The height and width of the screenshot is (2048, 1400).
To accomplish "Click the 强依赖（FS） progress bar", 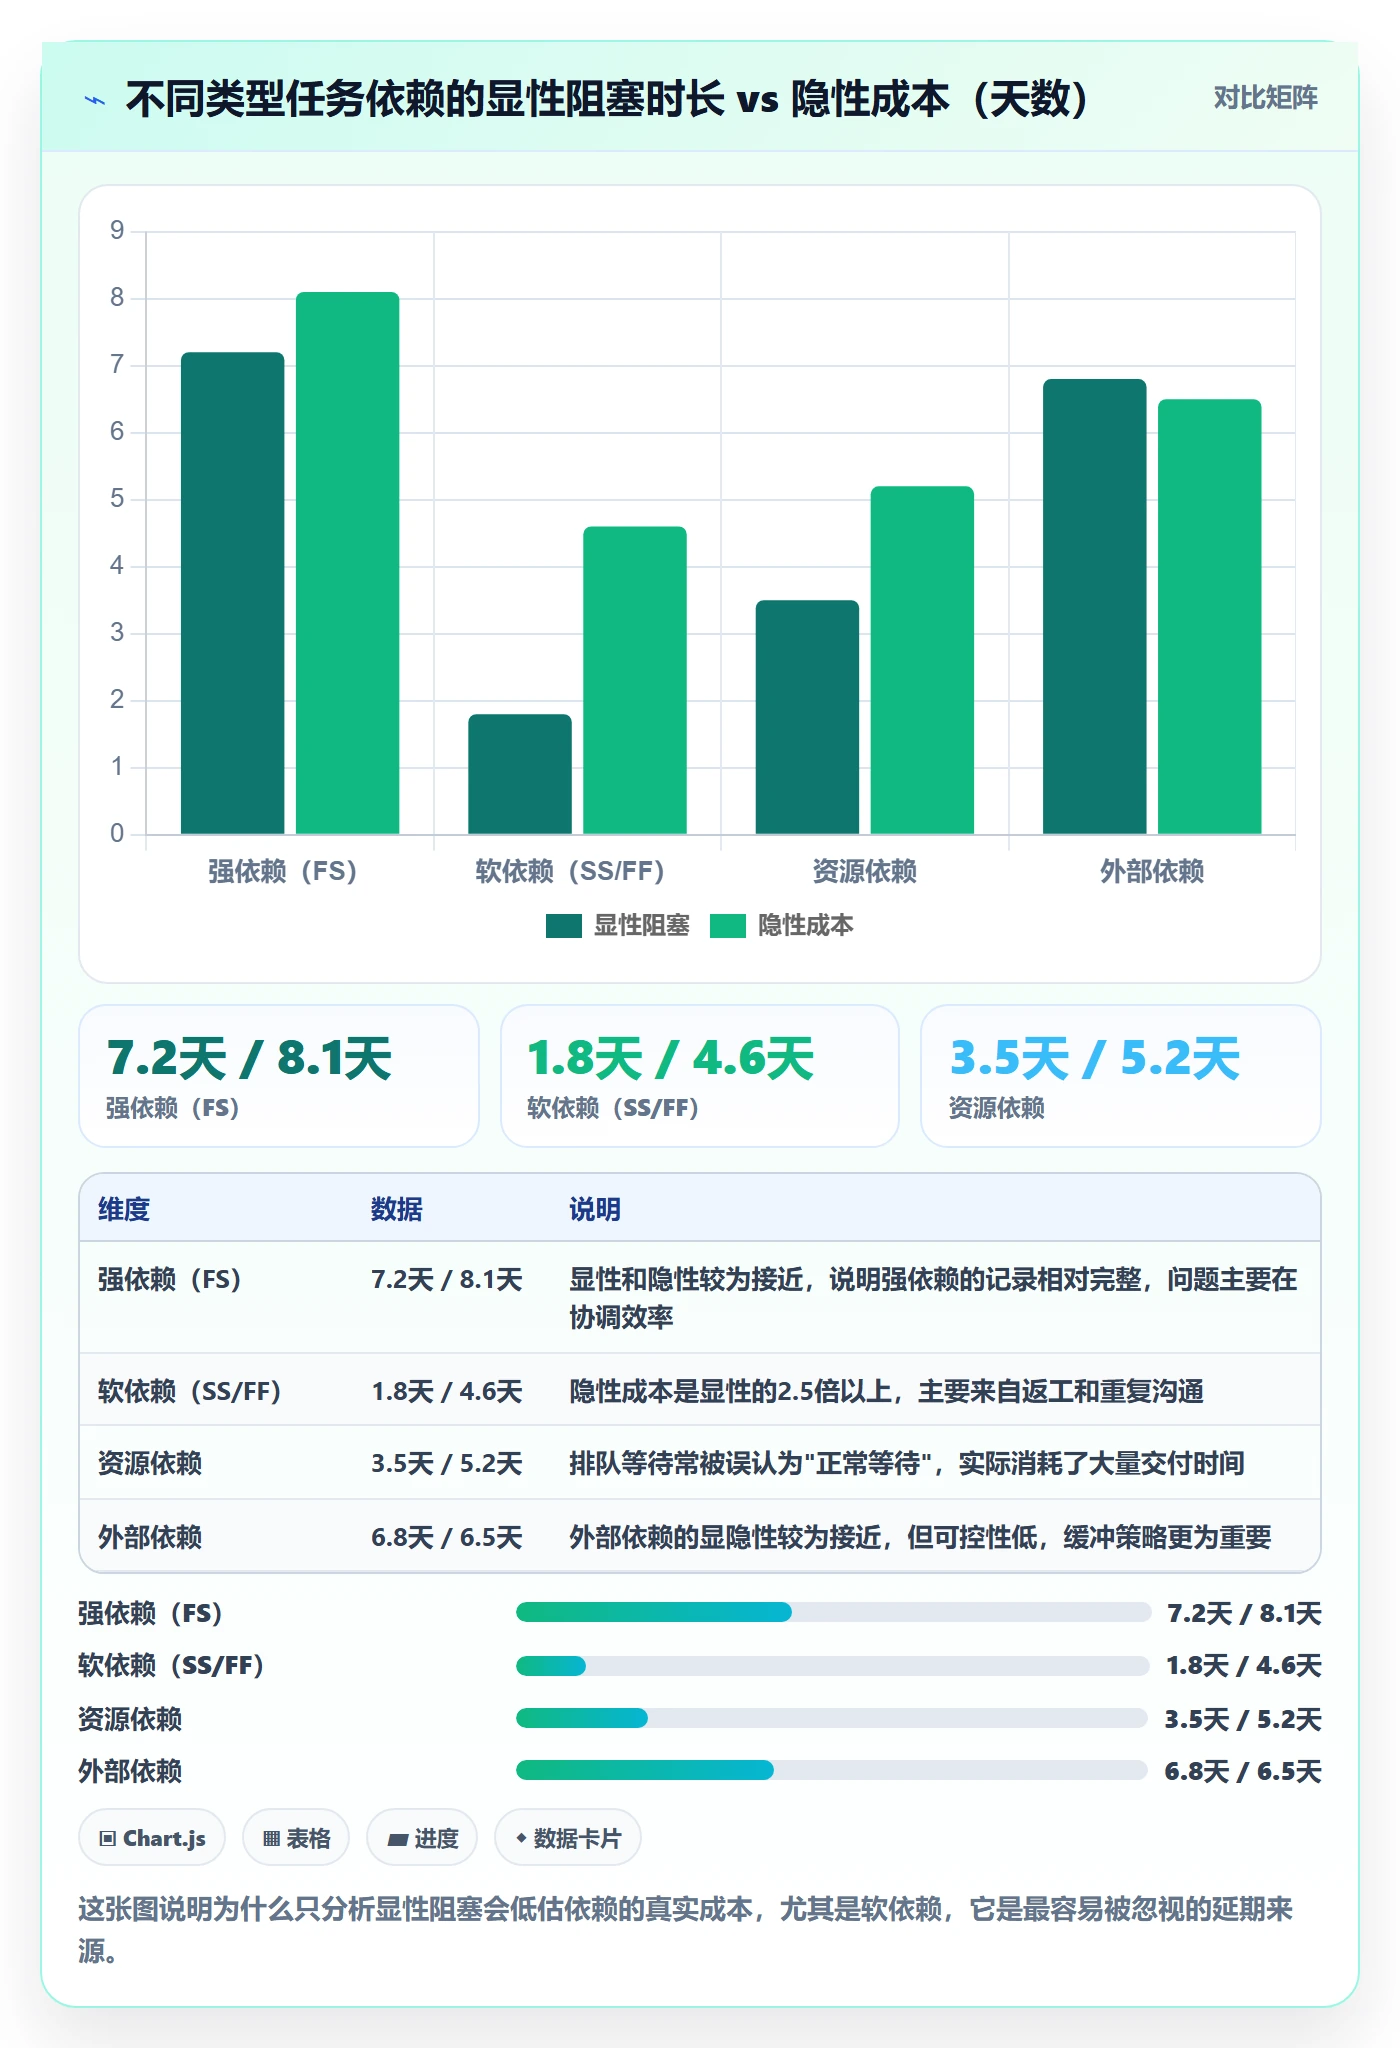I will point(833,1612).
